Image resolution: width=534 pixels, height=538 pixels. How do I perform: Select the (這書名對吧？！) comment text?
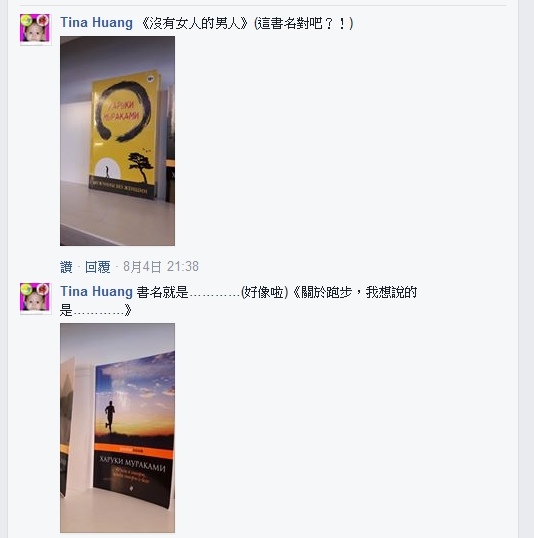[303, 23]
